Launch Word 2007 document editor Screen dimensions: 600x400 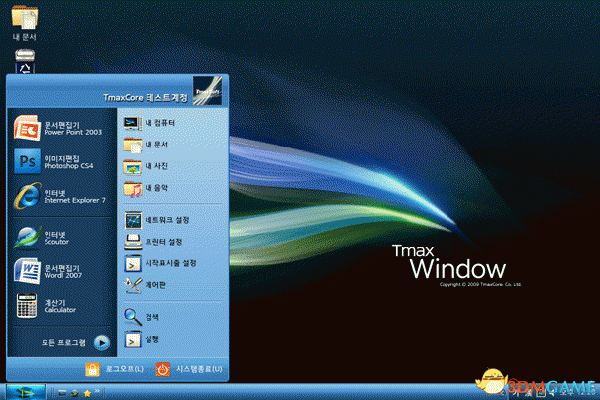tap(48, 271)
